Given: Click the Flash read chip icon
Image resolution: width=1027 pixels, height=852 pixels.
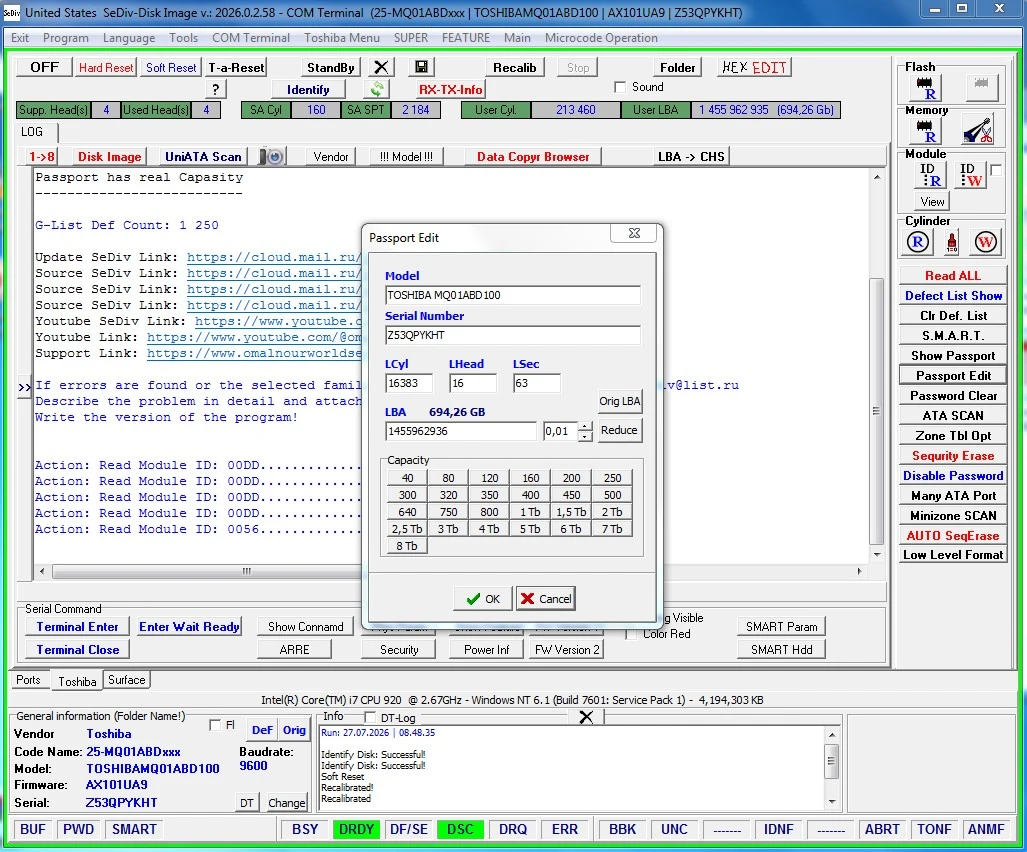Looking at the screenshot, I should coord(925,87).
